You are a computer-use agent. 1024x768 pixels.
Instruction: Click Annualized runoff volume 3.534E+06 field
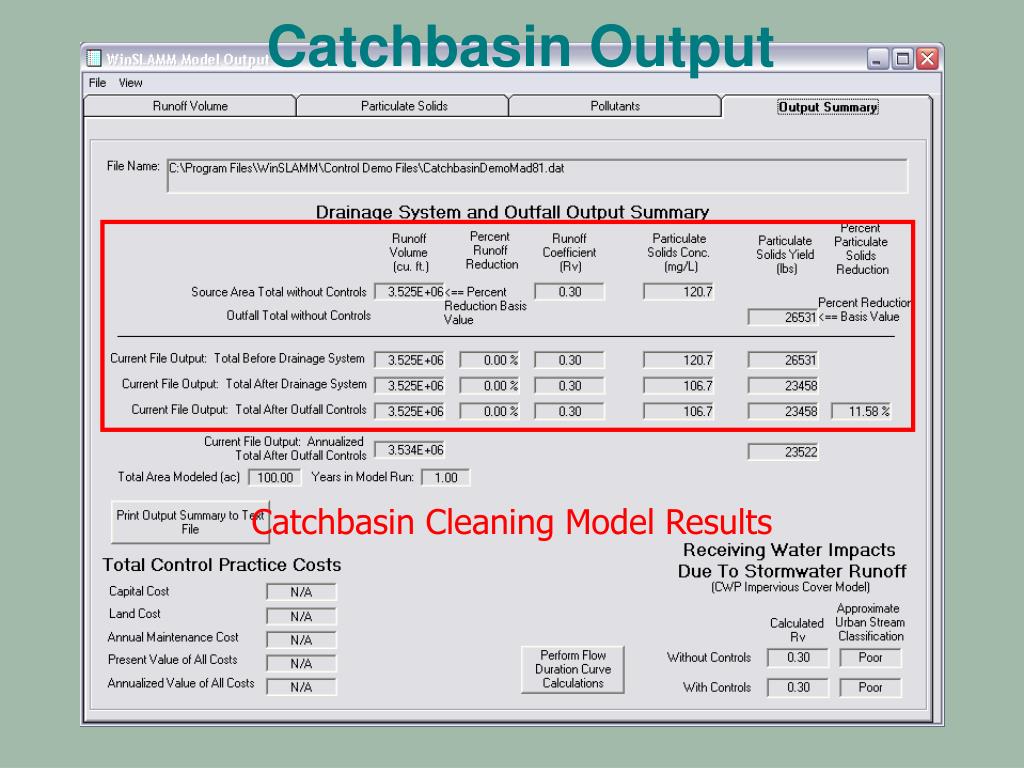[409, 450]
